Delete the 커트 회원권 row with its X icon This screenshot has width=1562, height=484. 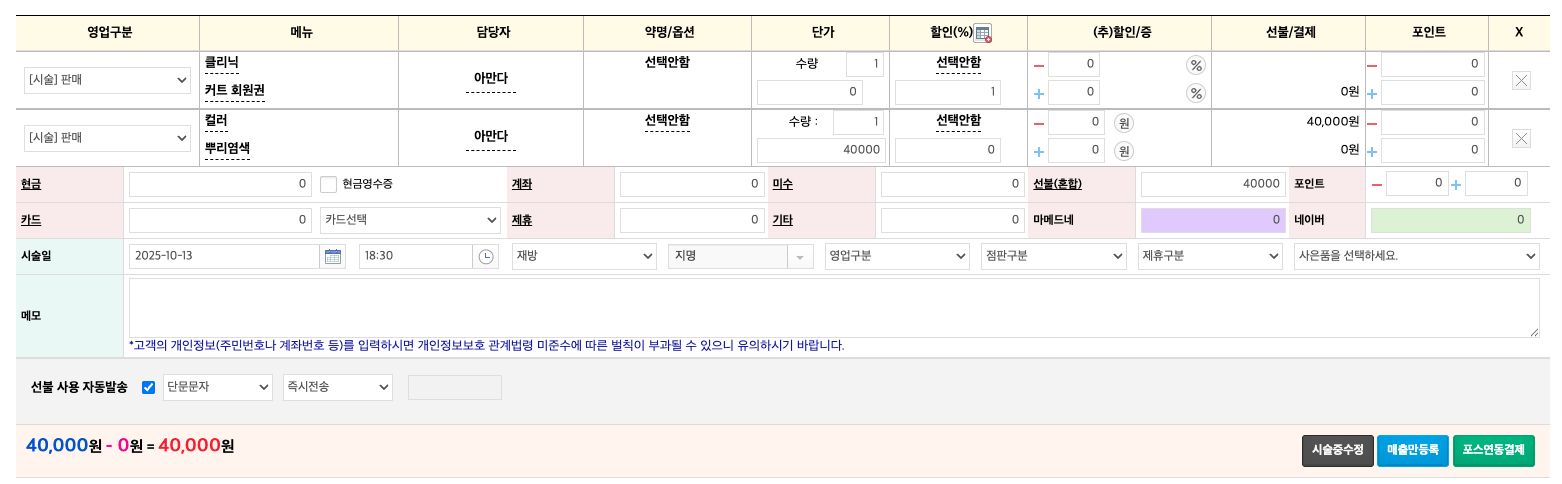1521,80
